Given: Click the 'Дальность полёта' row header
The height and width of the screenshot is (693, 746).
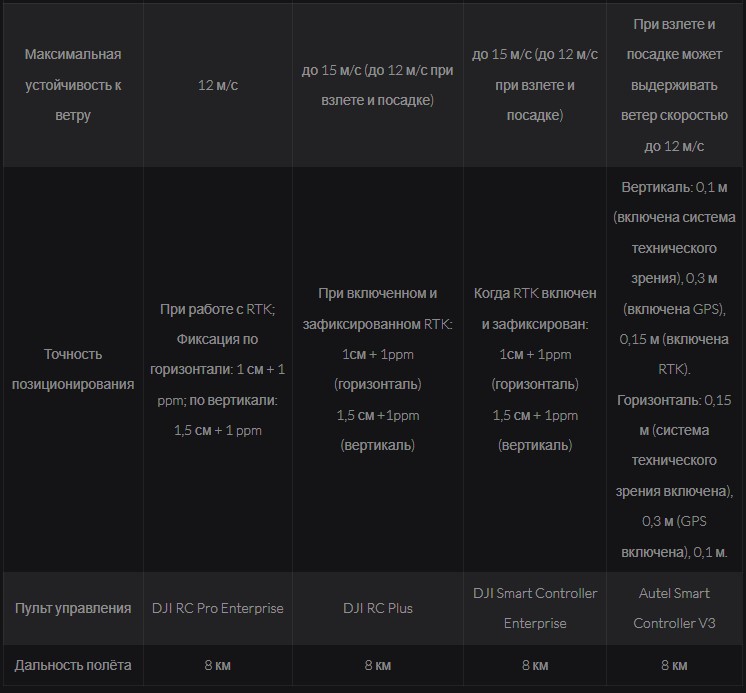Looking at the screenshot, I should [x=73, y=665].
